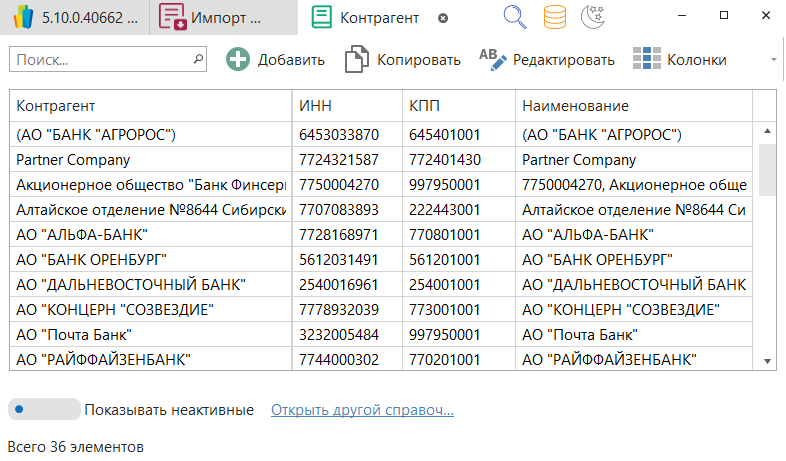Open the Открыть другой справочник link
The image size is (786, 461).
click(x=362, y=410)
